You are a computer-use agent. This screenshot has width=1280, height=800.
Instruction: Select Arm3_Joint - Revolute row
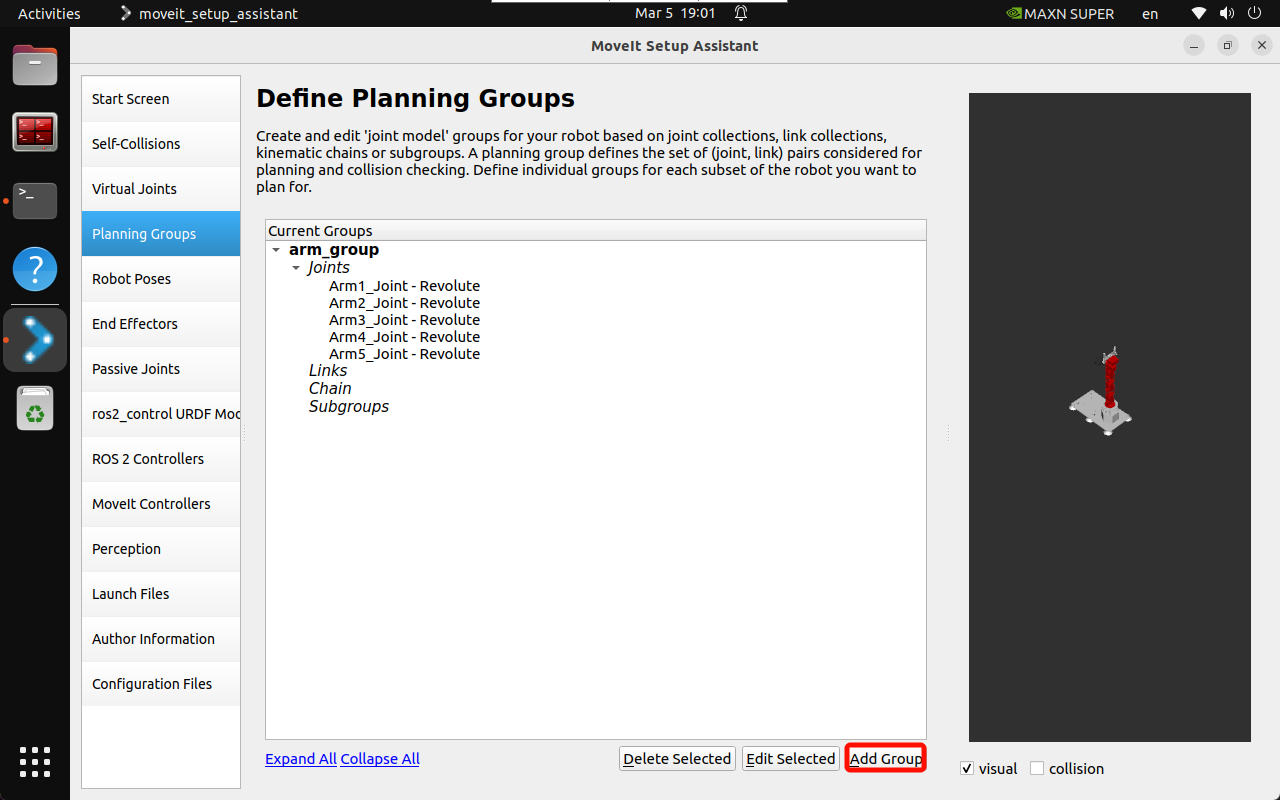(x=404, y=320)
